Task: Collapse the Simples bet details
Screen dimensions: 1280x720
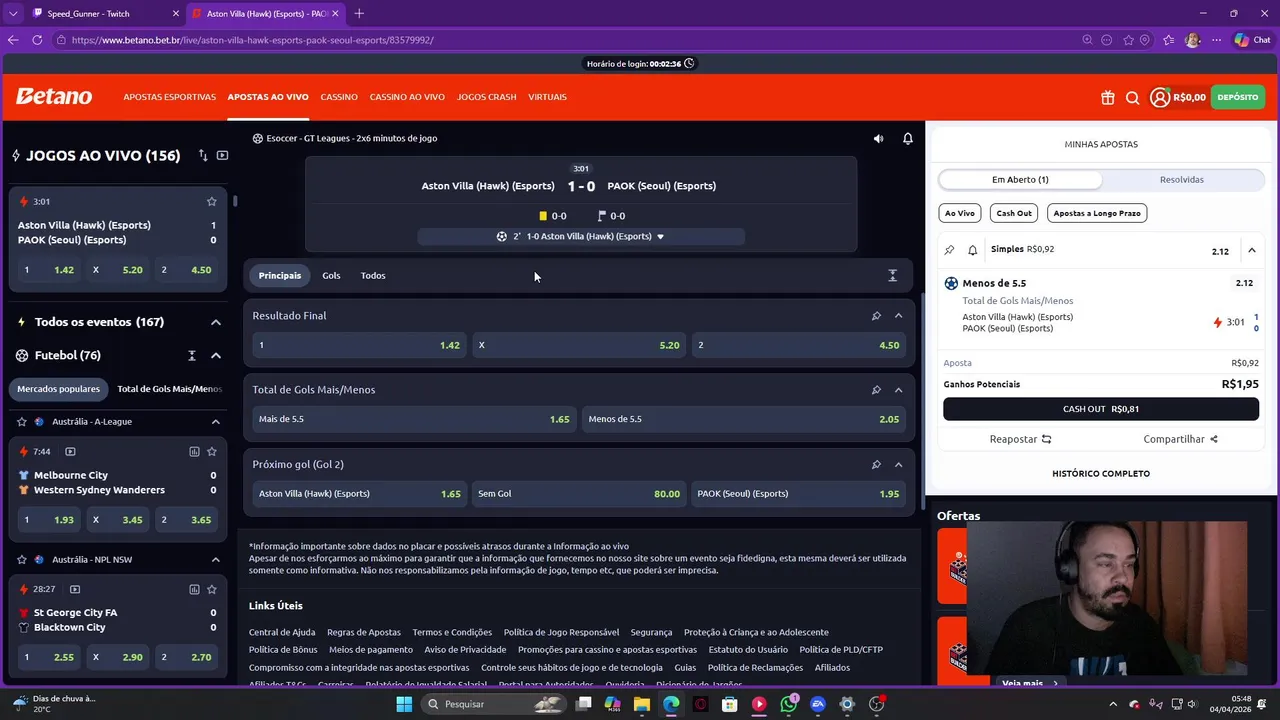Action: click(x=1252, y=250)
